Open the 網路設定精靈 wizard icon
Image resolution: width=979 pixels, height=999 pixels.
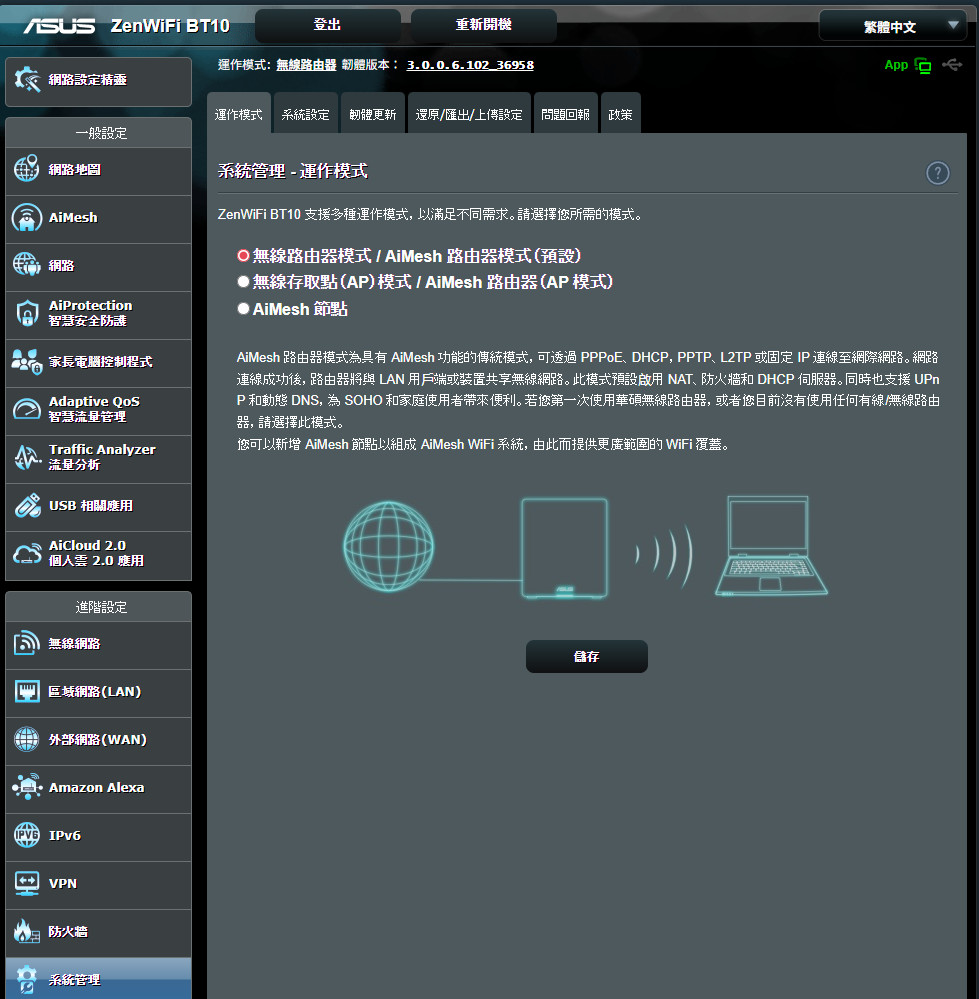(27, 80)
